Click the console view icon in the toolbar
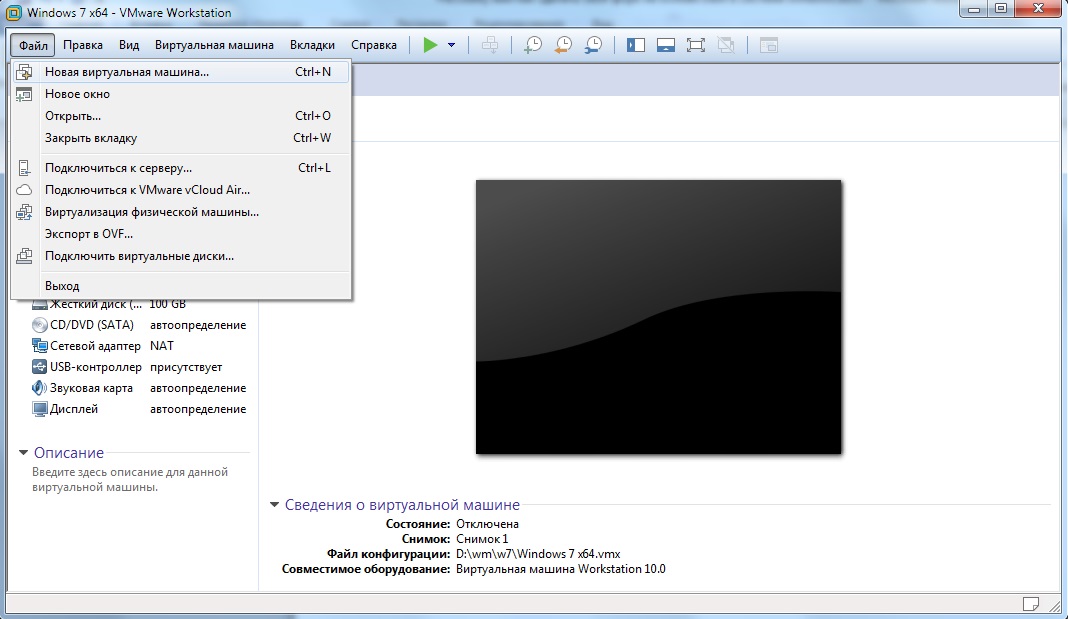Image resolution: width=1068 pixels, height=619 pixels. 768,46
